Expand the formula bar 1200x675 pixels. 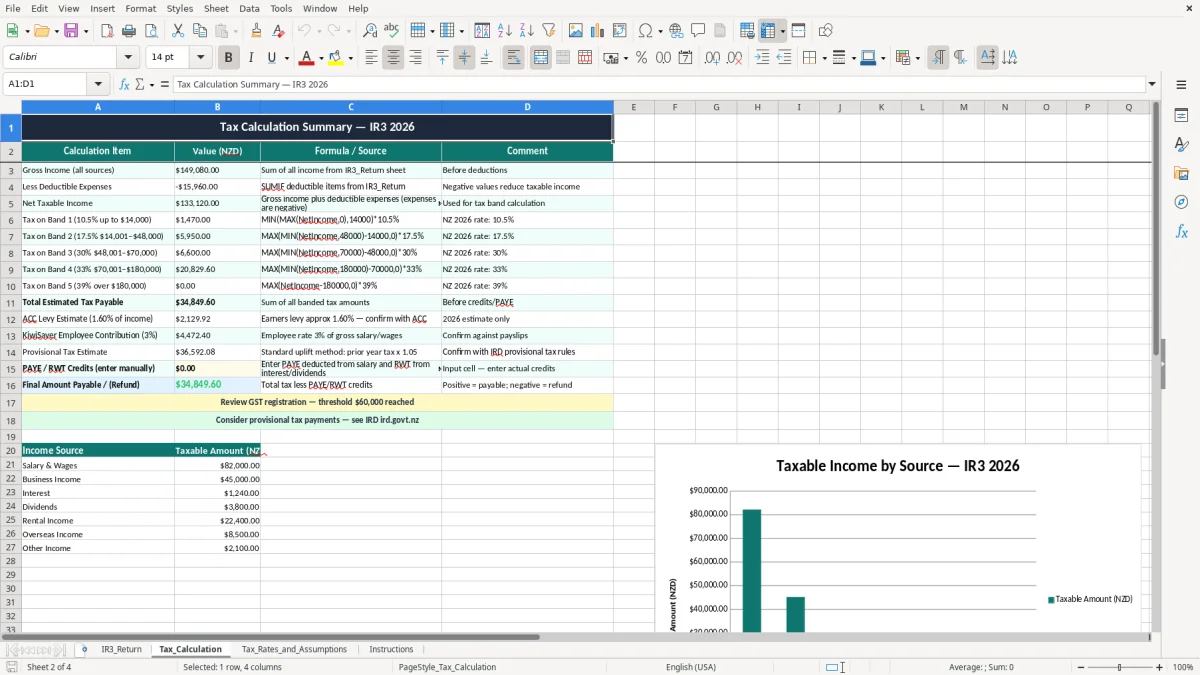click(1152, 84)
